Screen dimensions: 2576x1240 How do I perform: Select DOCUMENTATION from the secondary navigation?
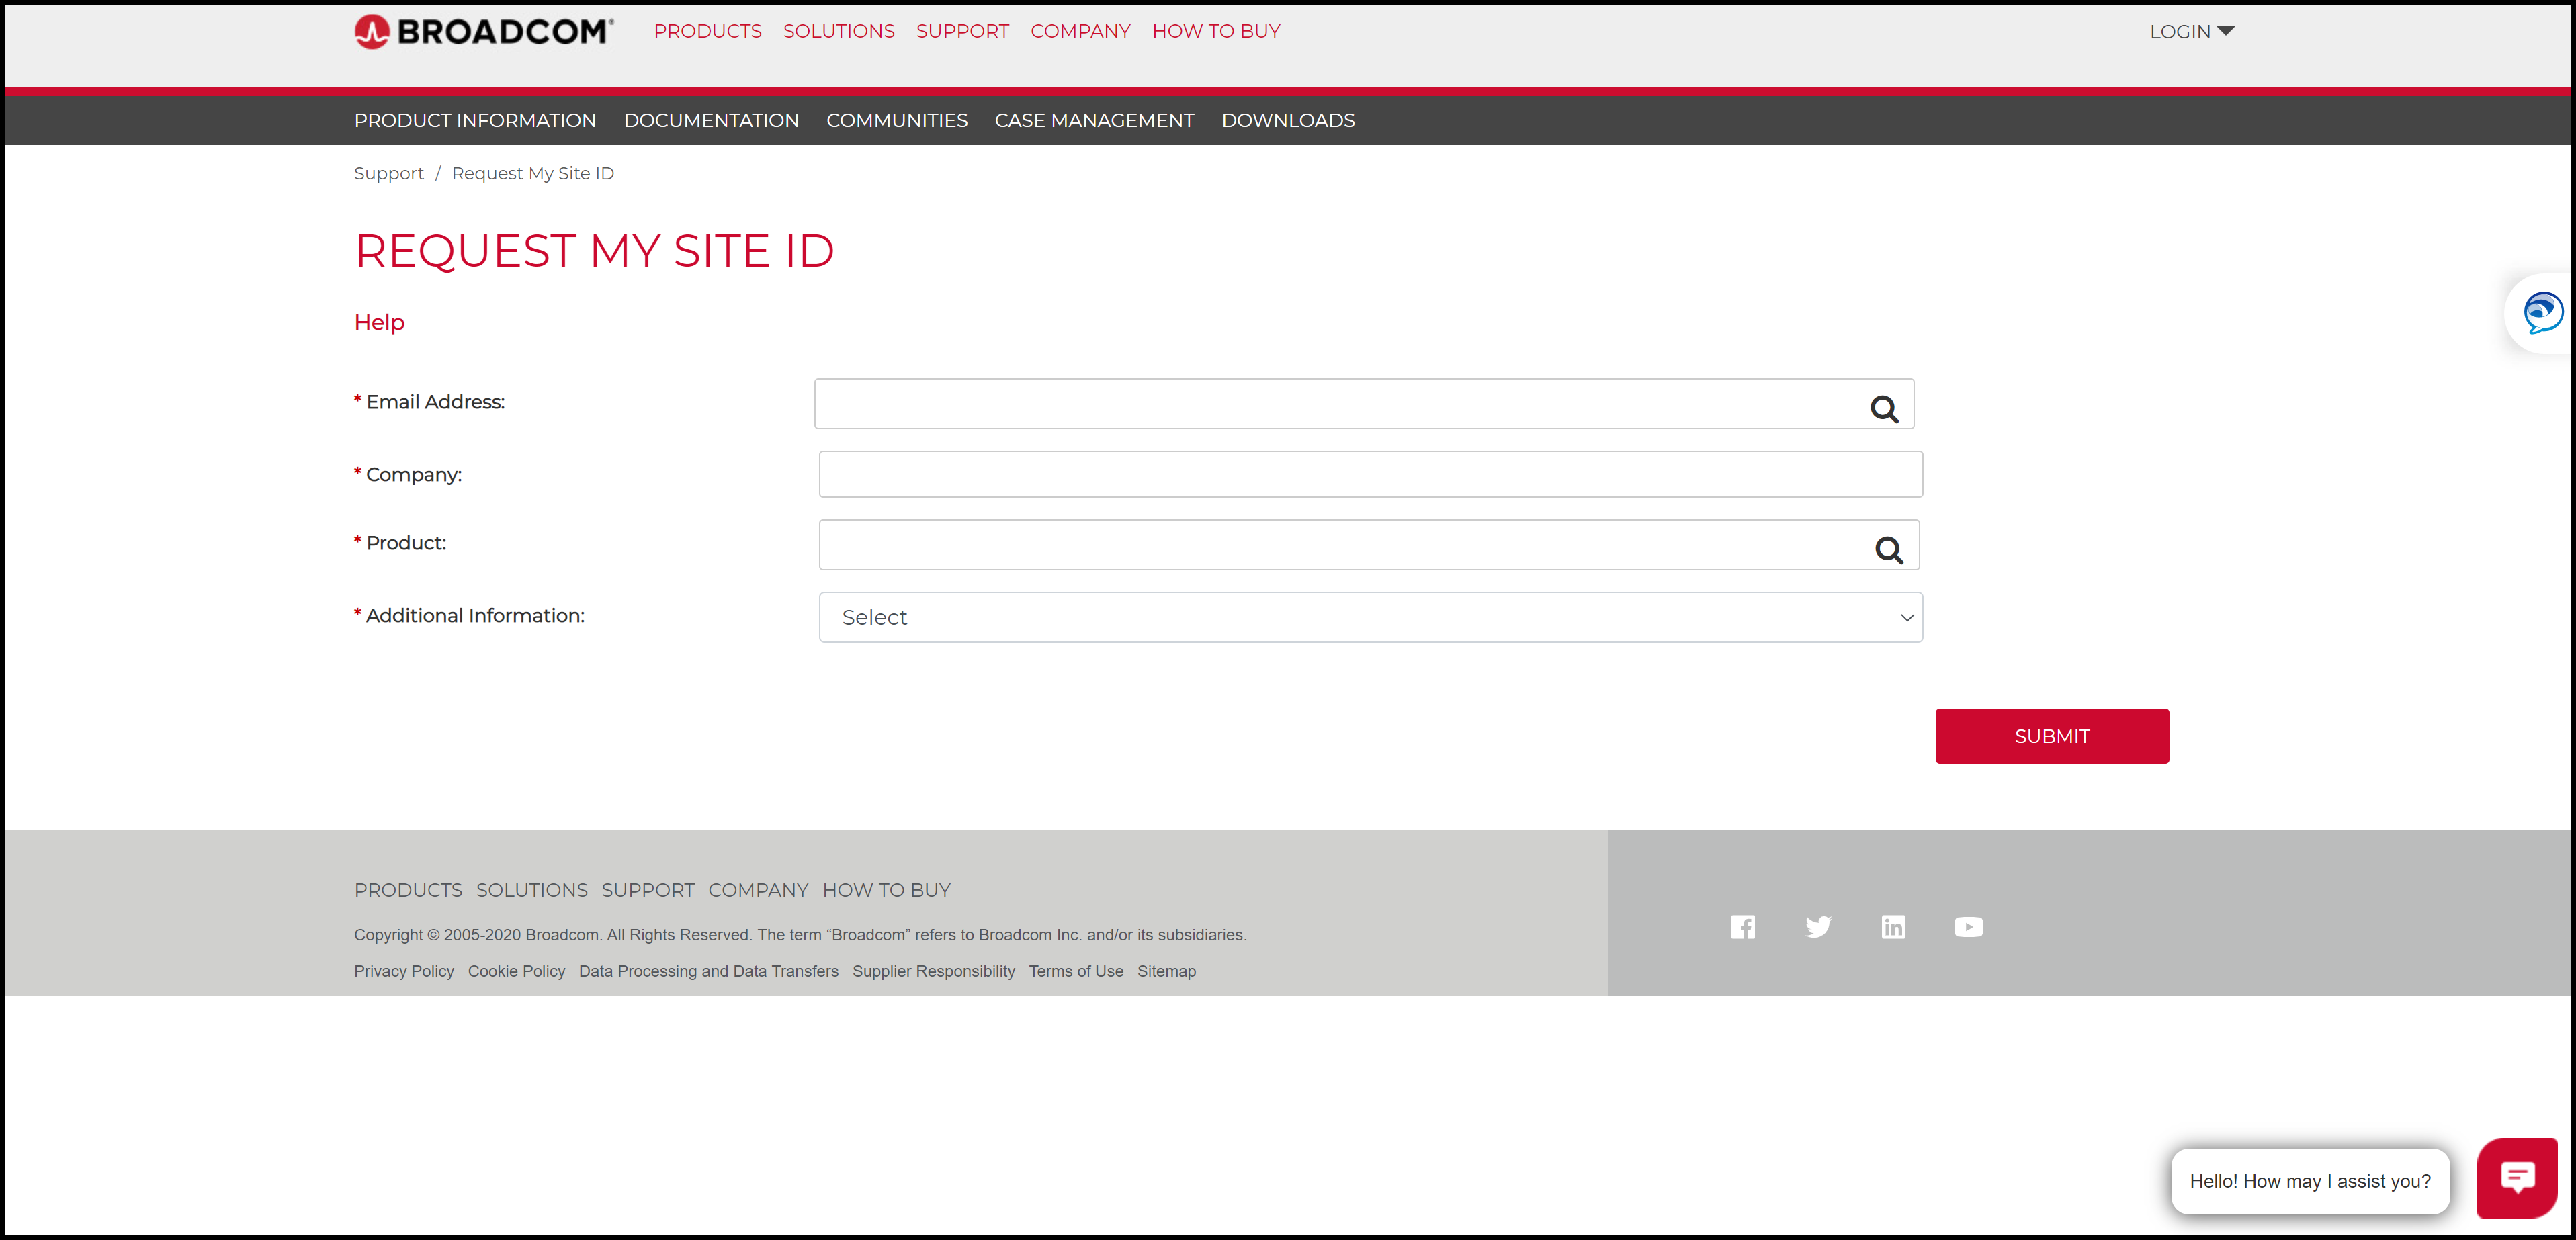tap(711, 120)
